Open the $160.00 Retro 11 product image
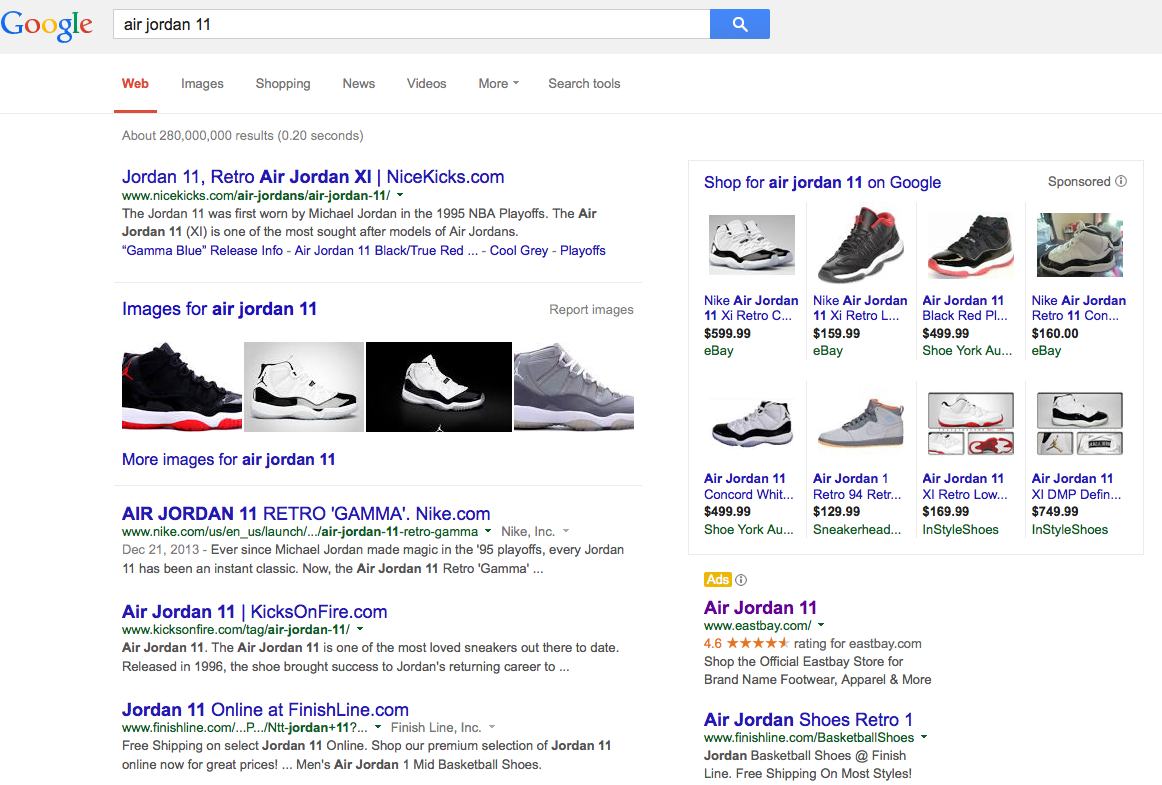The width and height of the screenshot is (1162, 785). pyautogui.click(x=1079, y=245)
